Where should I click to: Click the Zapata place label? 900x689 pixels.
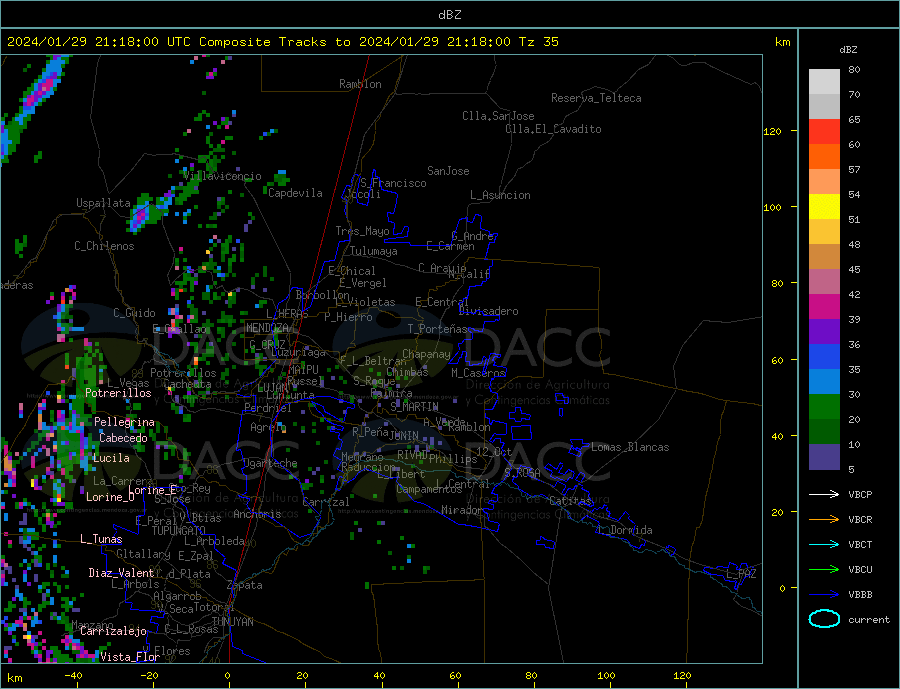point(245,585)
